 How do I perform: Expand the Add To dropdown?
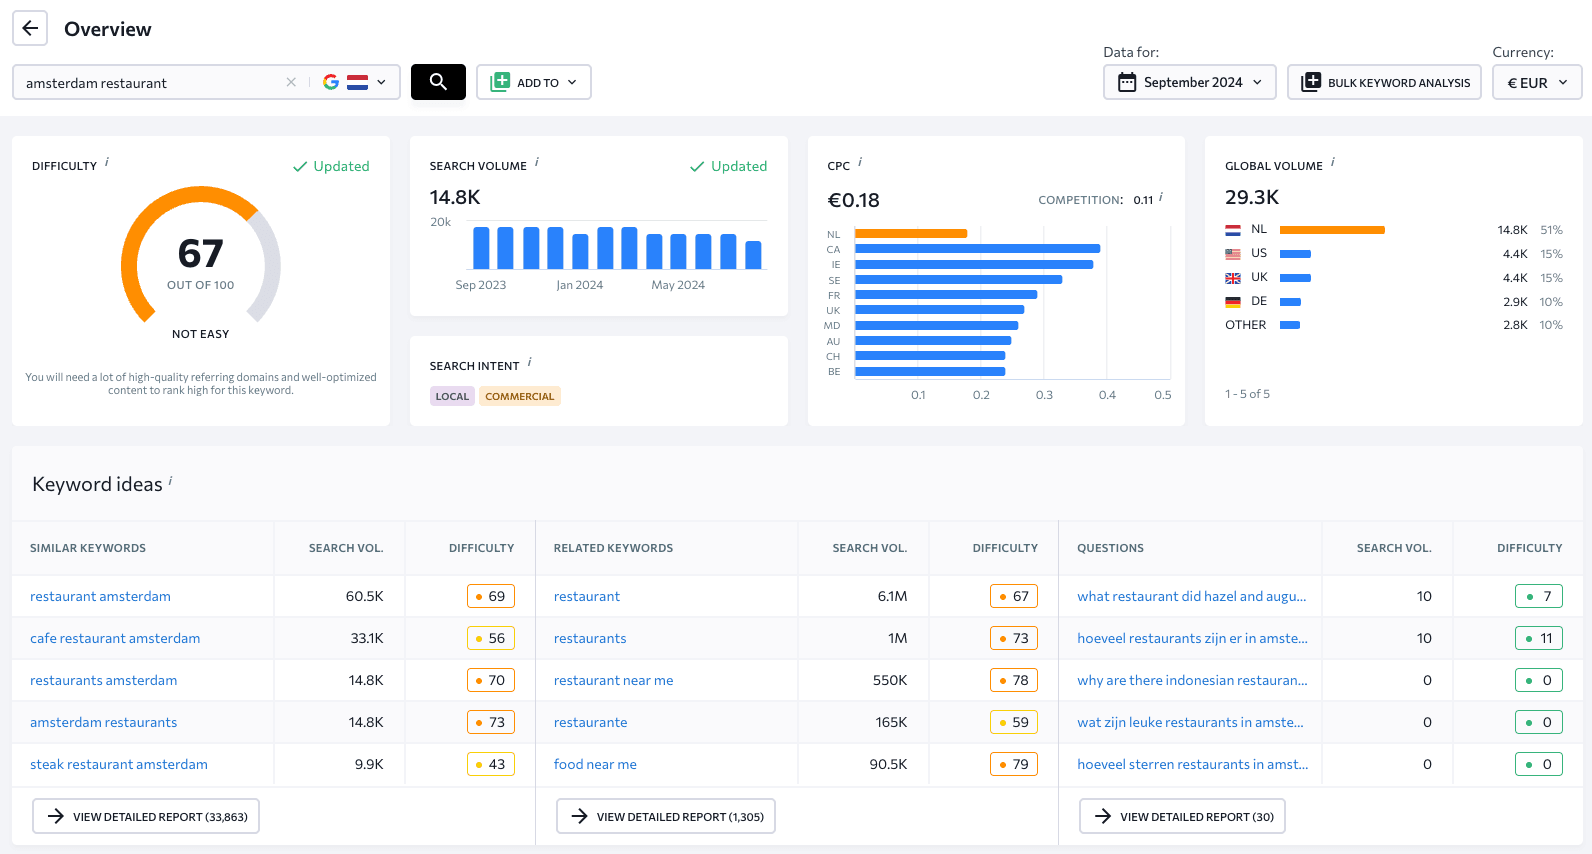[x=534, y=82]
